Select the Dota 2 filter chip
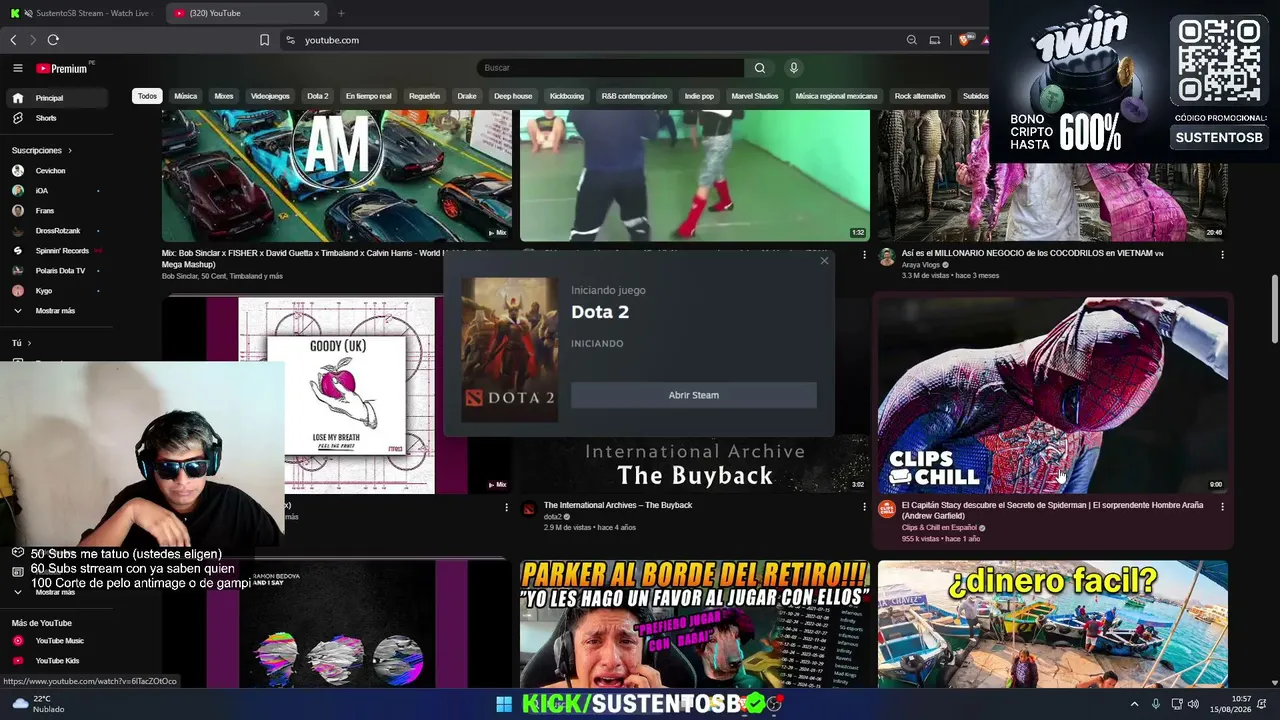 pyautogui.click(x=318, y=96)
